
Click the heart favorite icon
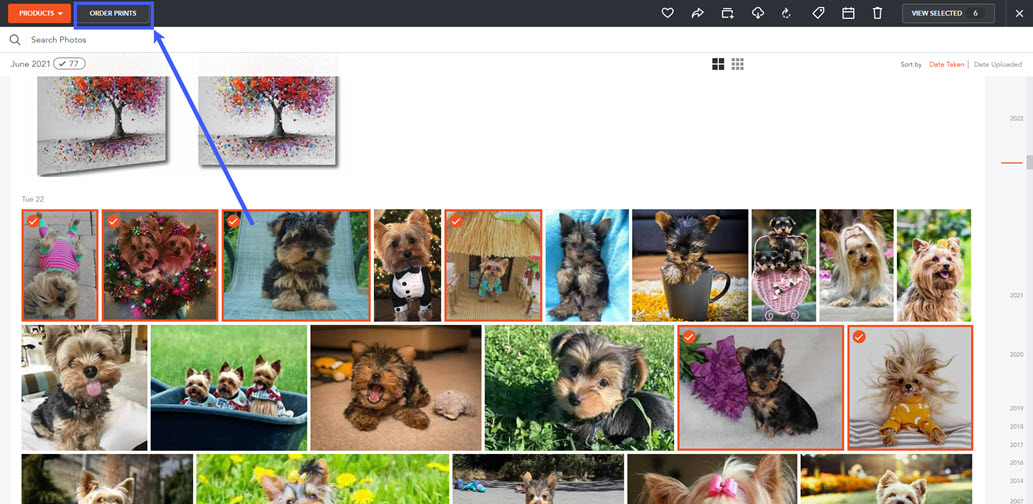(x=668, y=13)
